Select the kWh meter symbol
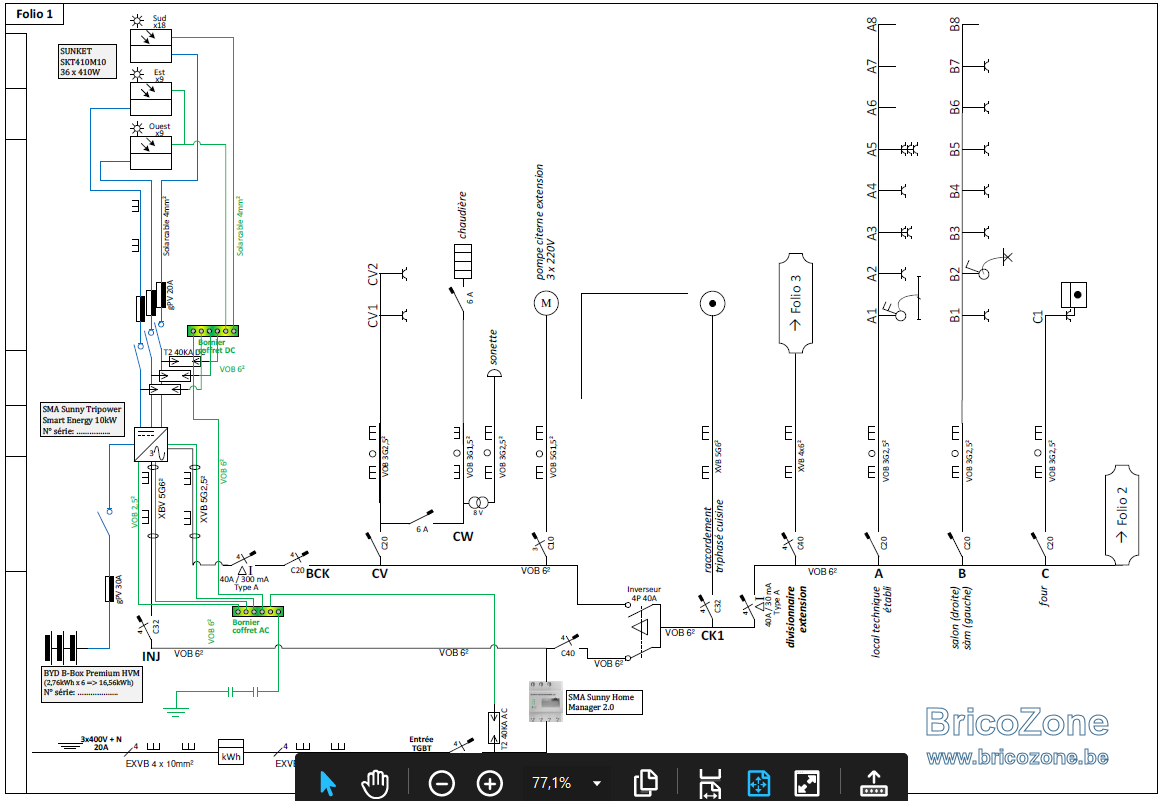 230,752
